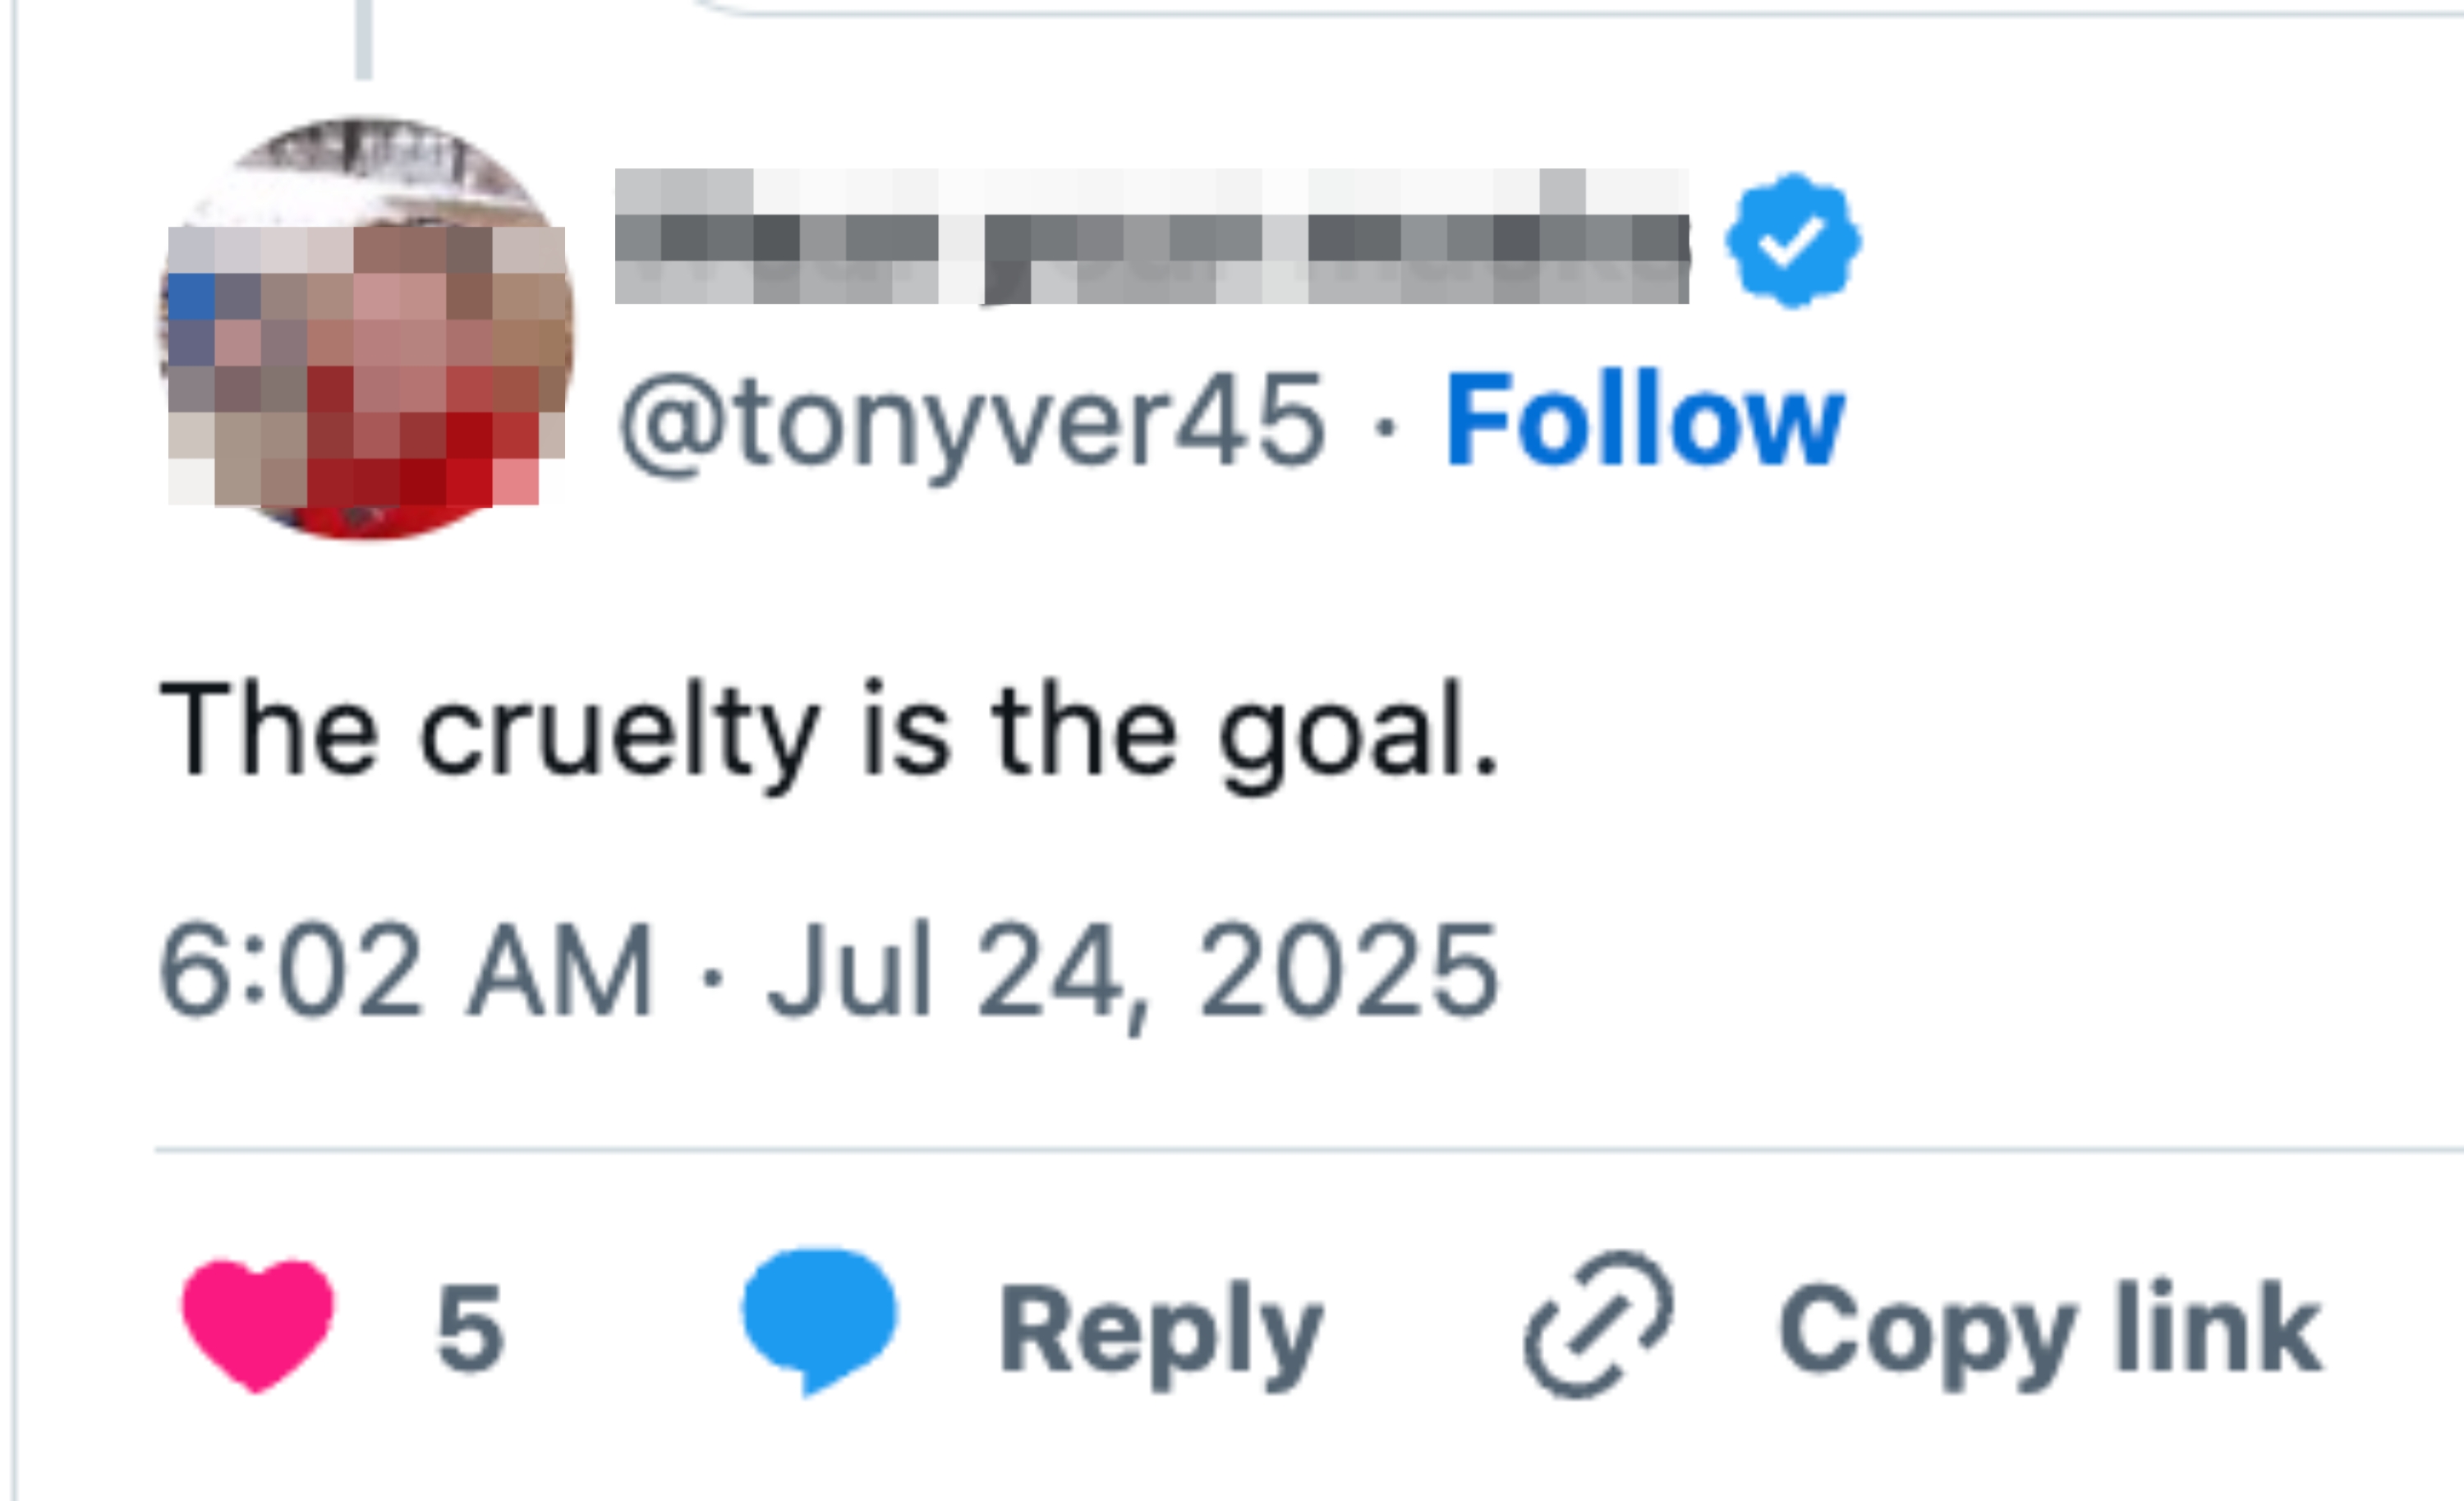Click the blue reply speech bubble icon

(819, 1318)
